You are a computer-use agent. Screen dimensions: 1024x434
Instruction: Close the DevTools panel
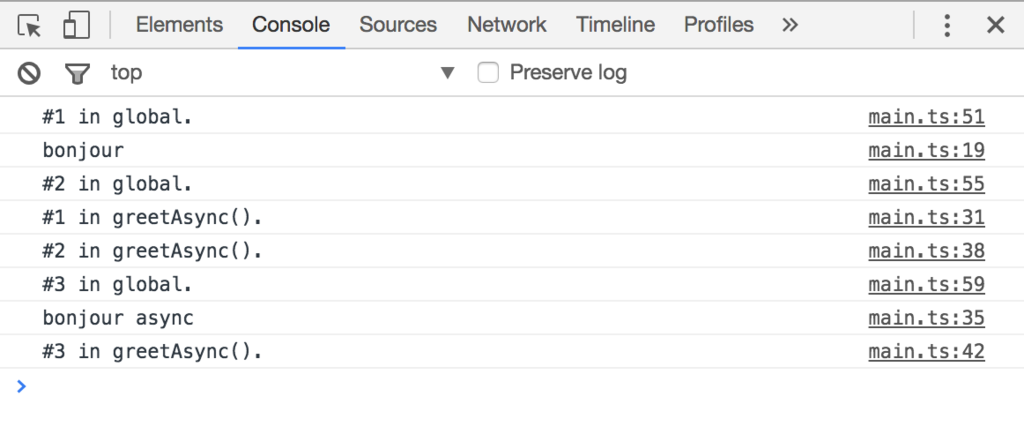coord(995,25)
